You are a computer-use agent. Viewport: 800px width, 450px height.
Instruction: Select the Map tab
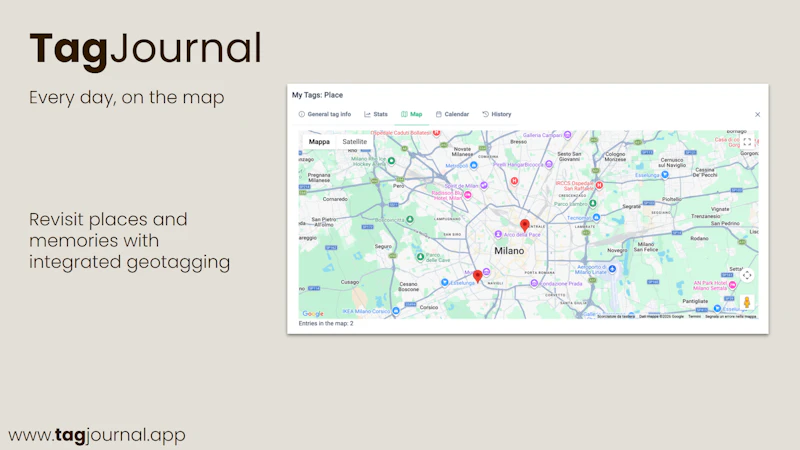(412, 114)
